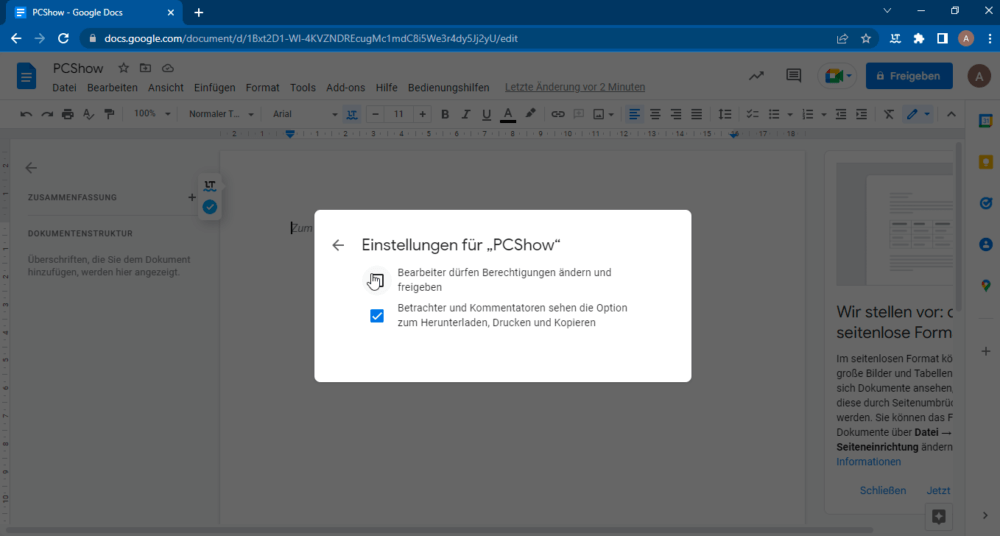Toggle bold formatting
1000x536 pixels.
click(x=445, y=114)
